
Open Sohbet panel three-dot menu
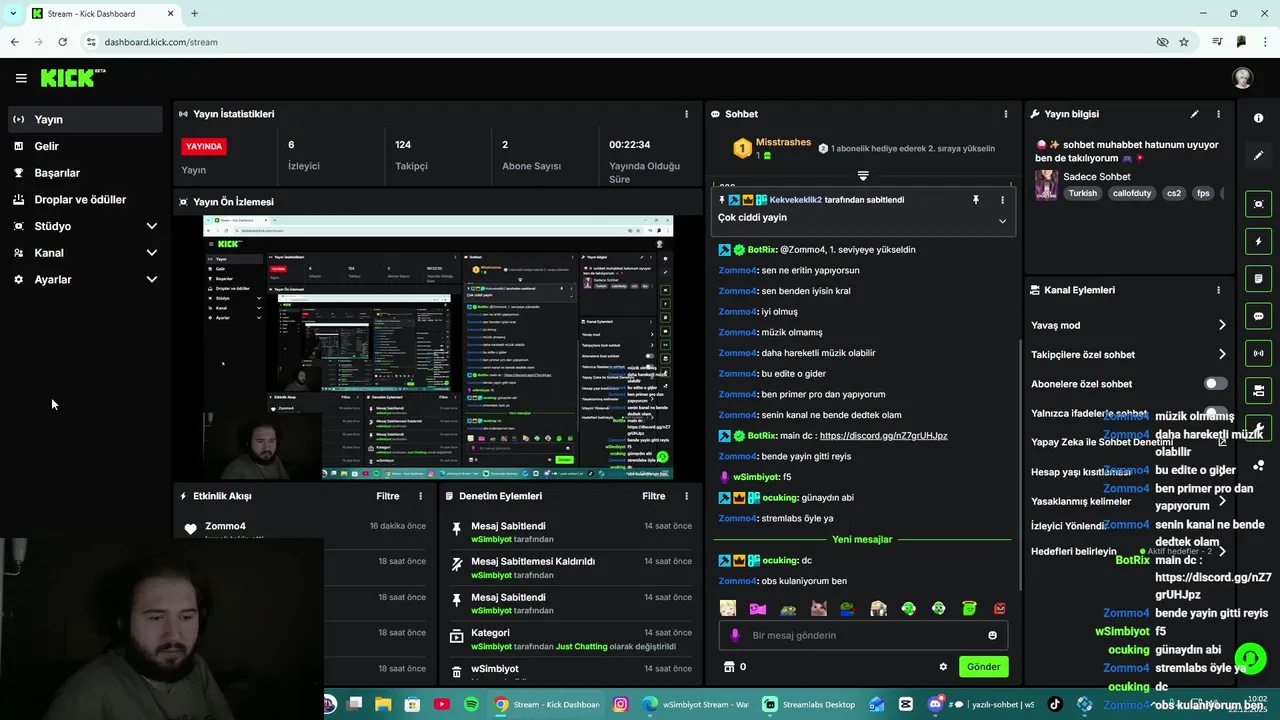pyautogui.click(x=1006, y=114)
